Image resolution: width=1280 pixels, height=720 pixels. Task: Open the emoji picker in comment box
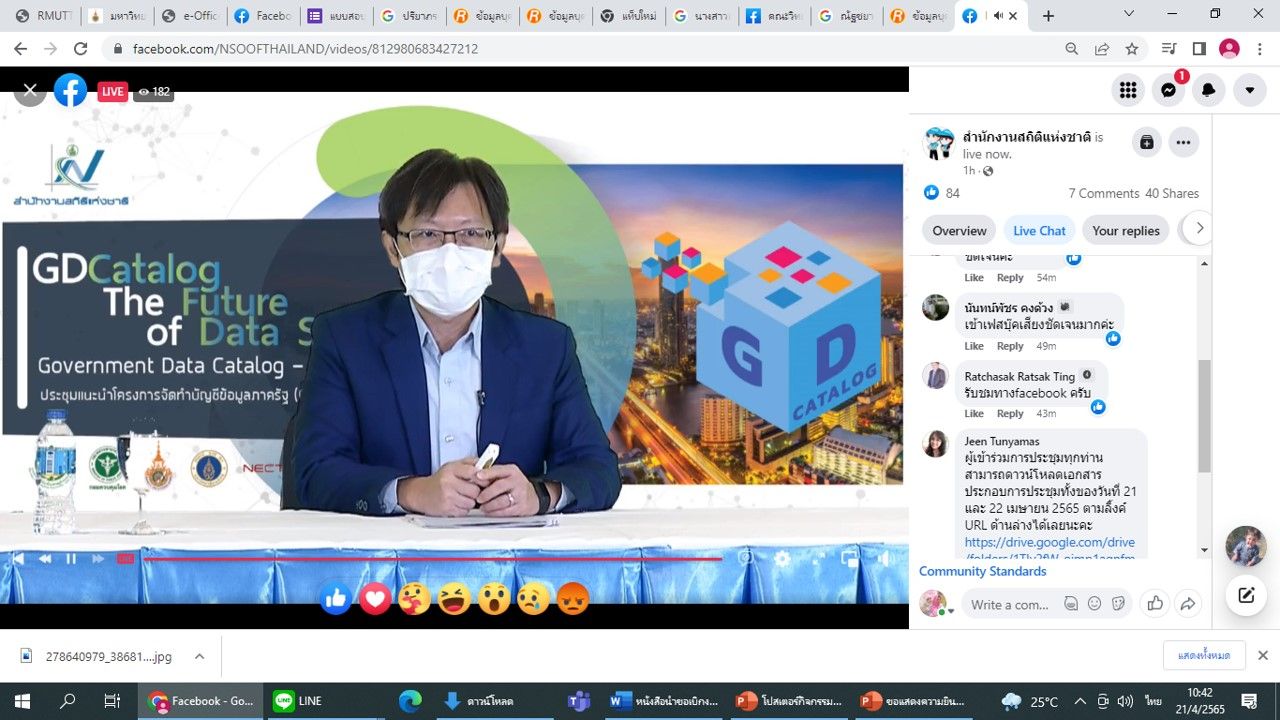[1094, 604]
